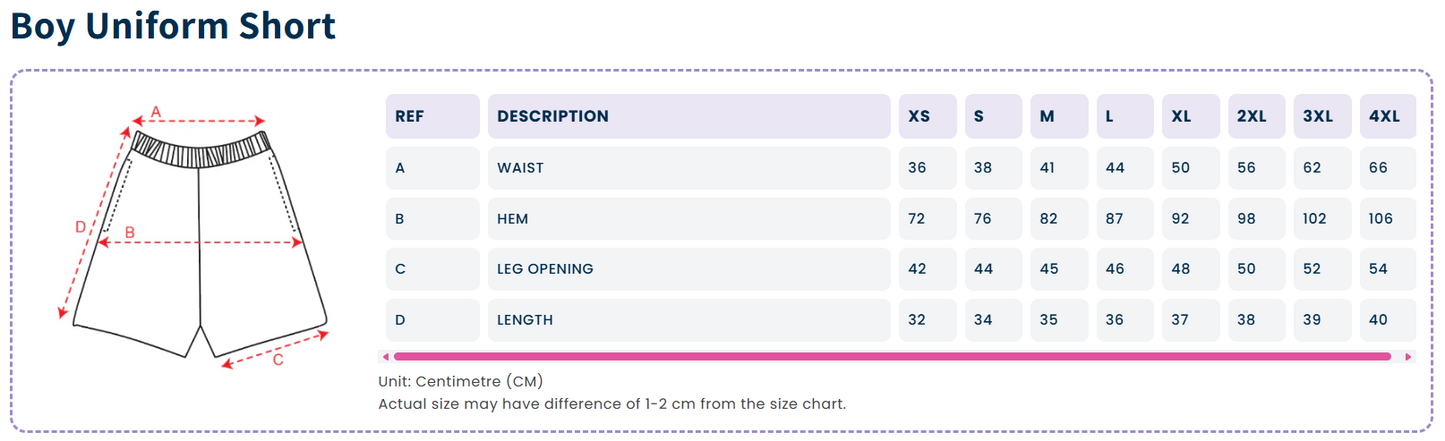Click the red B hem arrow label
Screen dimensions: 1445x441
click(x=129, y=232)
